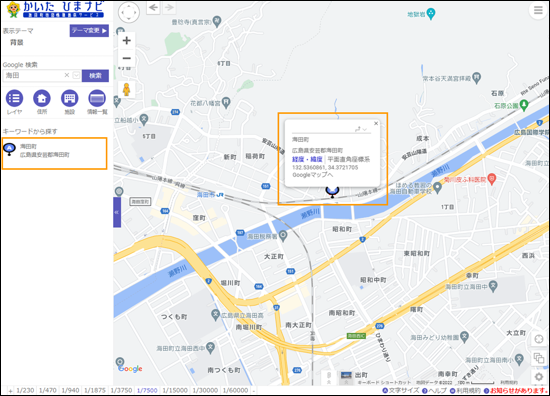Select the 1/7500 map scale

(147, 390)
